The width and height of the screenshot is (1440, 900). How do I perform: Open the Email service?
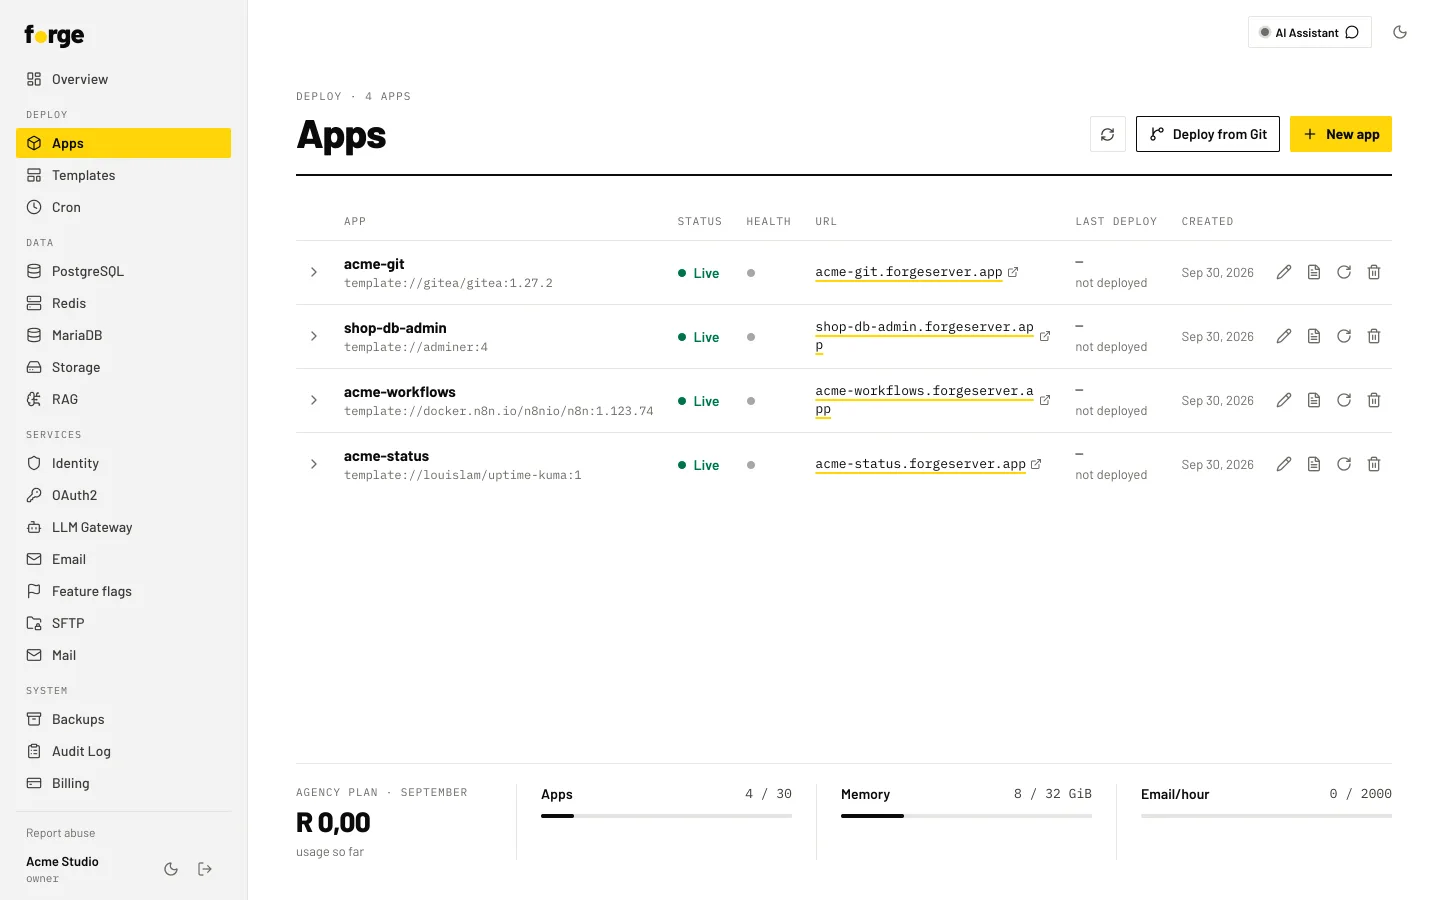coord(124,559)
